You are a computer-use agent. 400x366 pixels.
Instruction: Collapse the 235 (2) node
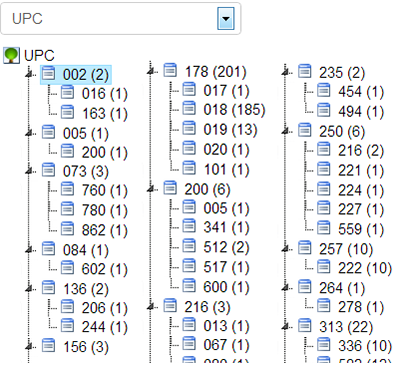tap(286, 72)
